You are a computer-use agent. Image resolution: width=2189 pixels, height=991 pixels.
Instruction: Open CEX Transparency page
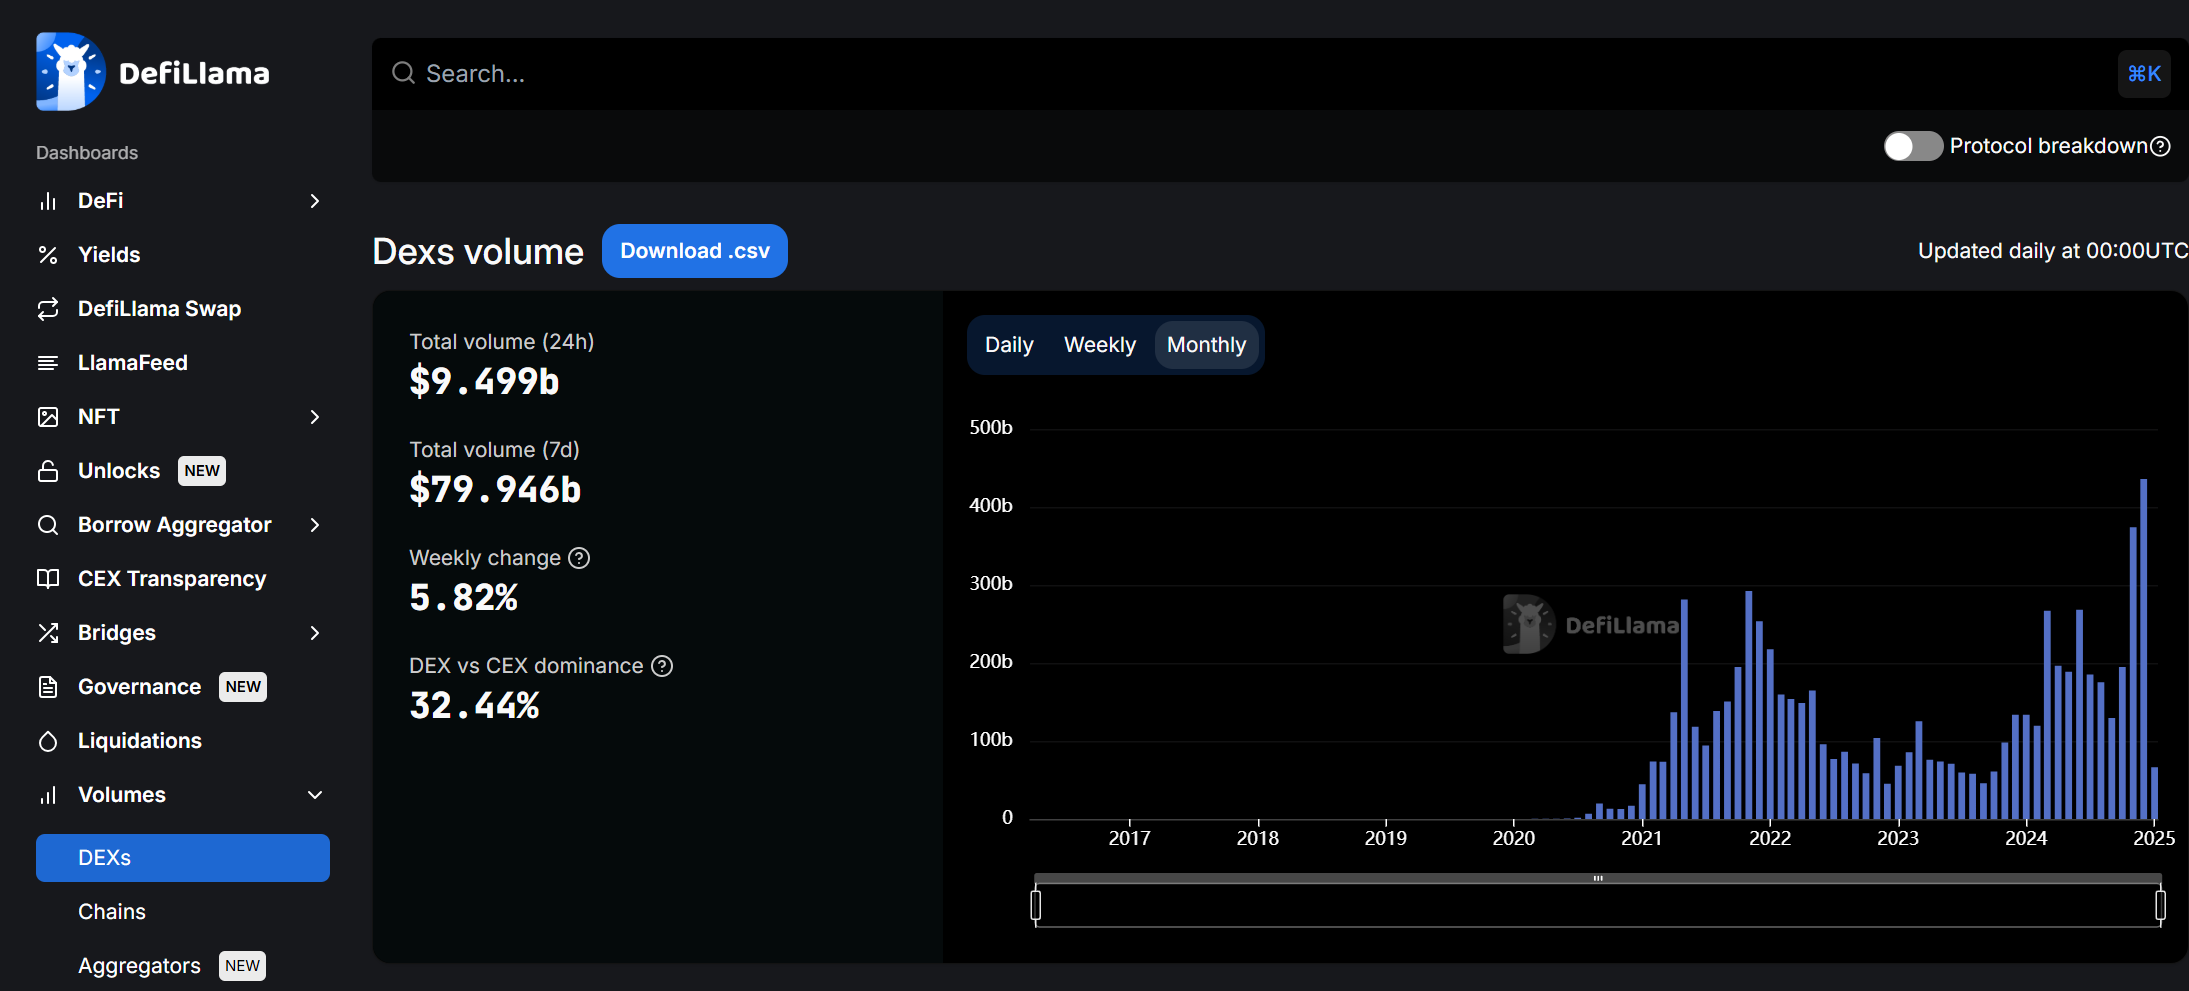(x=172, y=579)
